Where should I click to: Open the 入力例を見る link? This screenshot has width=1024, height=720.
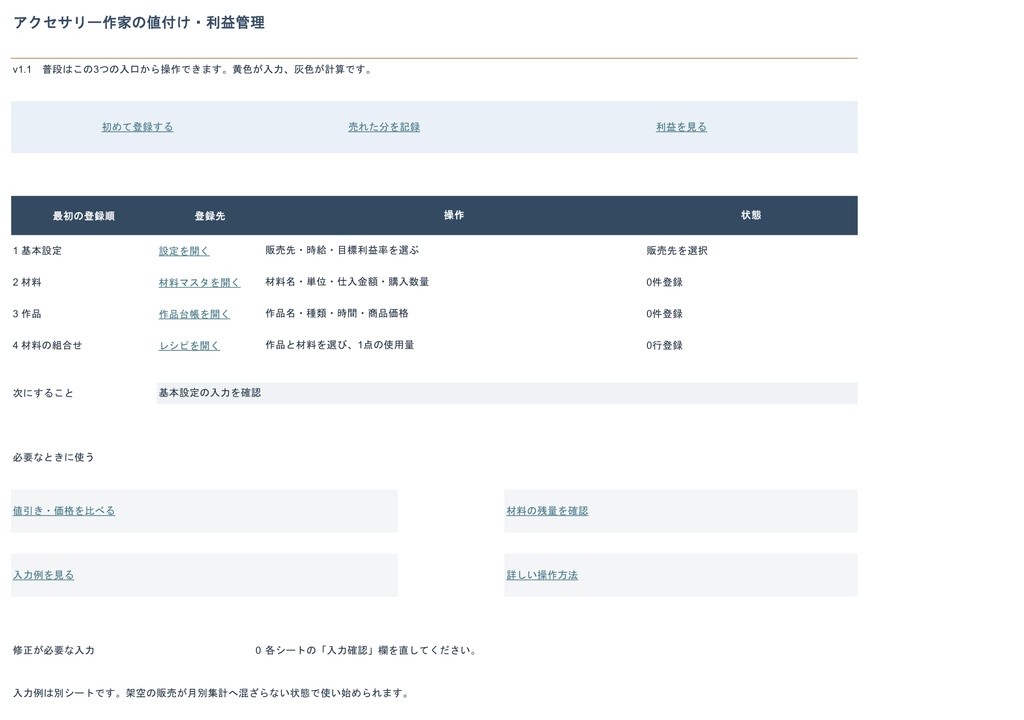(43, 575)
